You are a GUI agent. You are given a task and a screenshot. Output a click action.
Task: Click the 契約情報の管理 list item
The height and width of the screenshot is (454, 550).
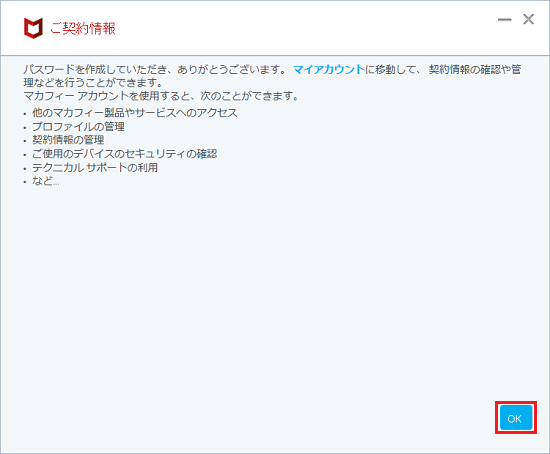click(x=68, y=140)
